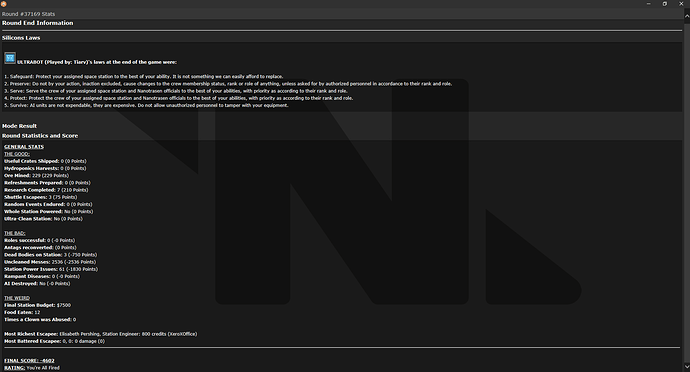Click 'Antags reconverted' stat line
The image size is (690, 372).
40,247
